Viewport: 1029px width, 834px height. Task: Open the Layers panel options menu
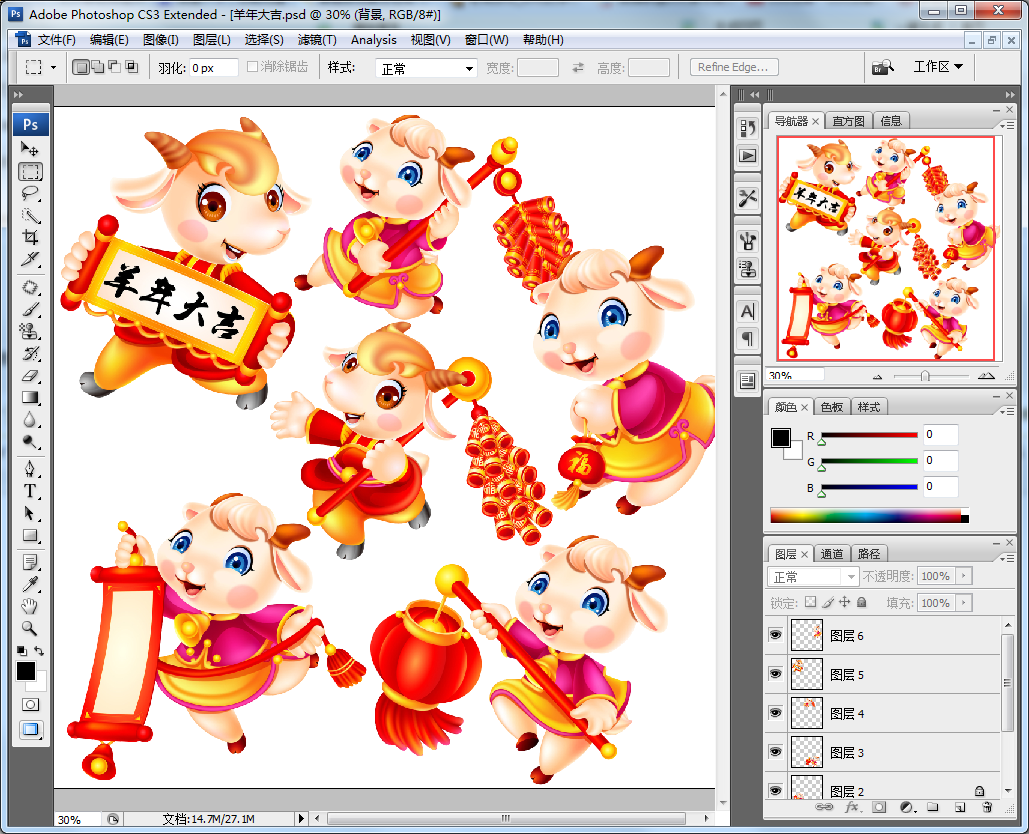tap(1007, 558)
